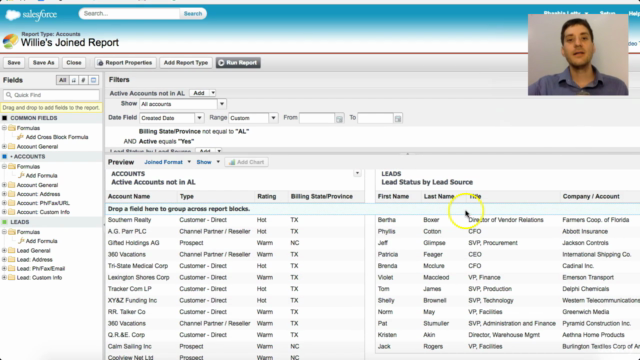Click the Active equals Yes filter
Image resolution: width=640 pixels, height=360 pixels.
pos(167,141)
